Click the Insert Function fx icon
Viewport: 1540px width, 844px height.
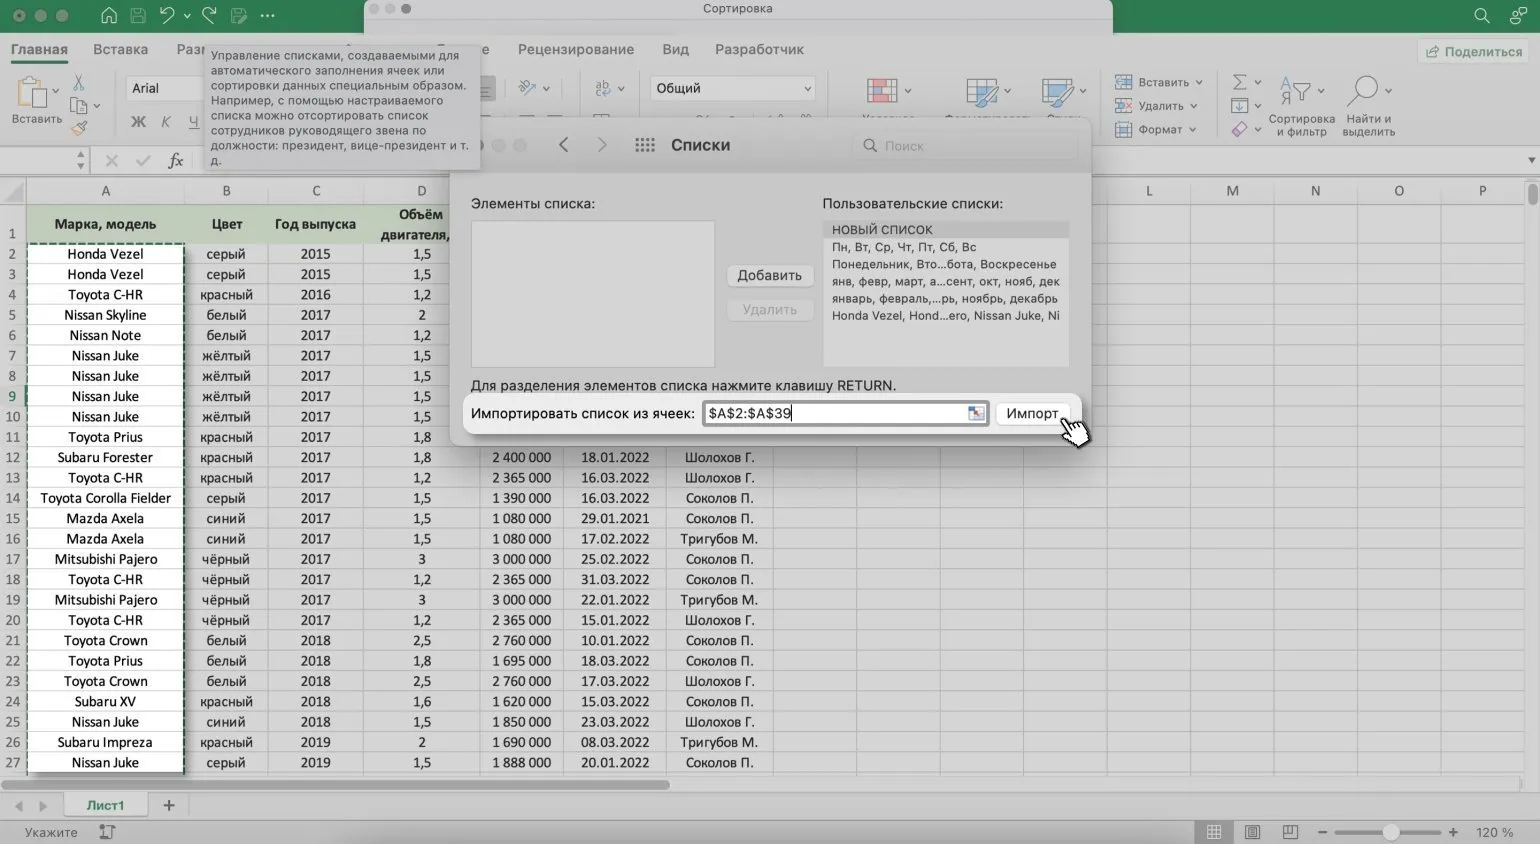coord(175,161)
